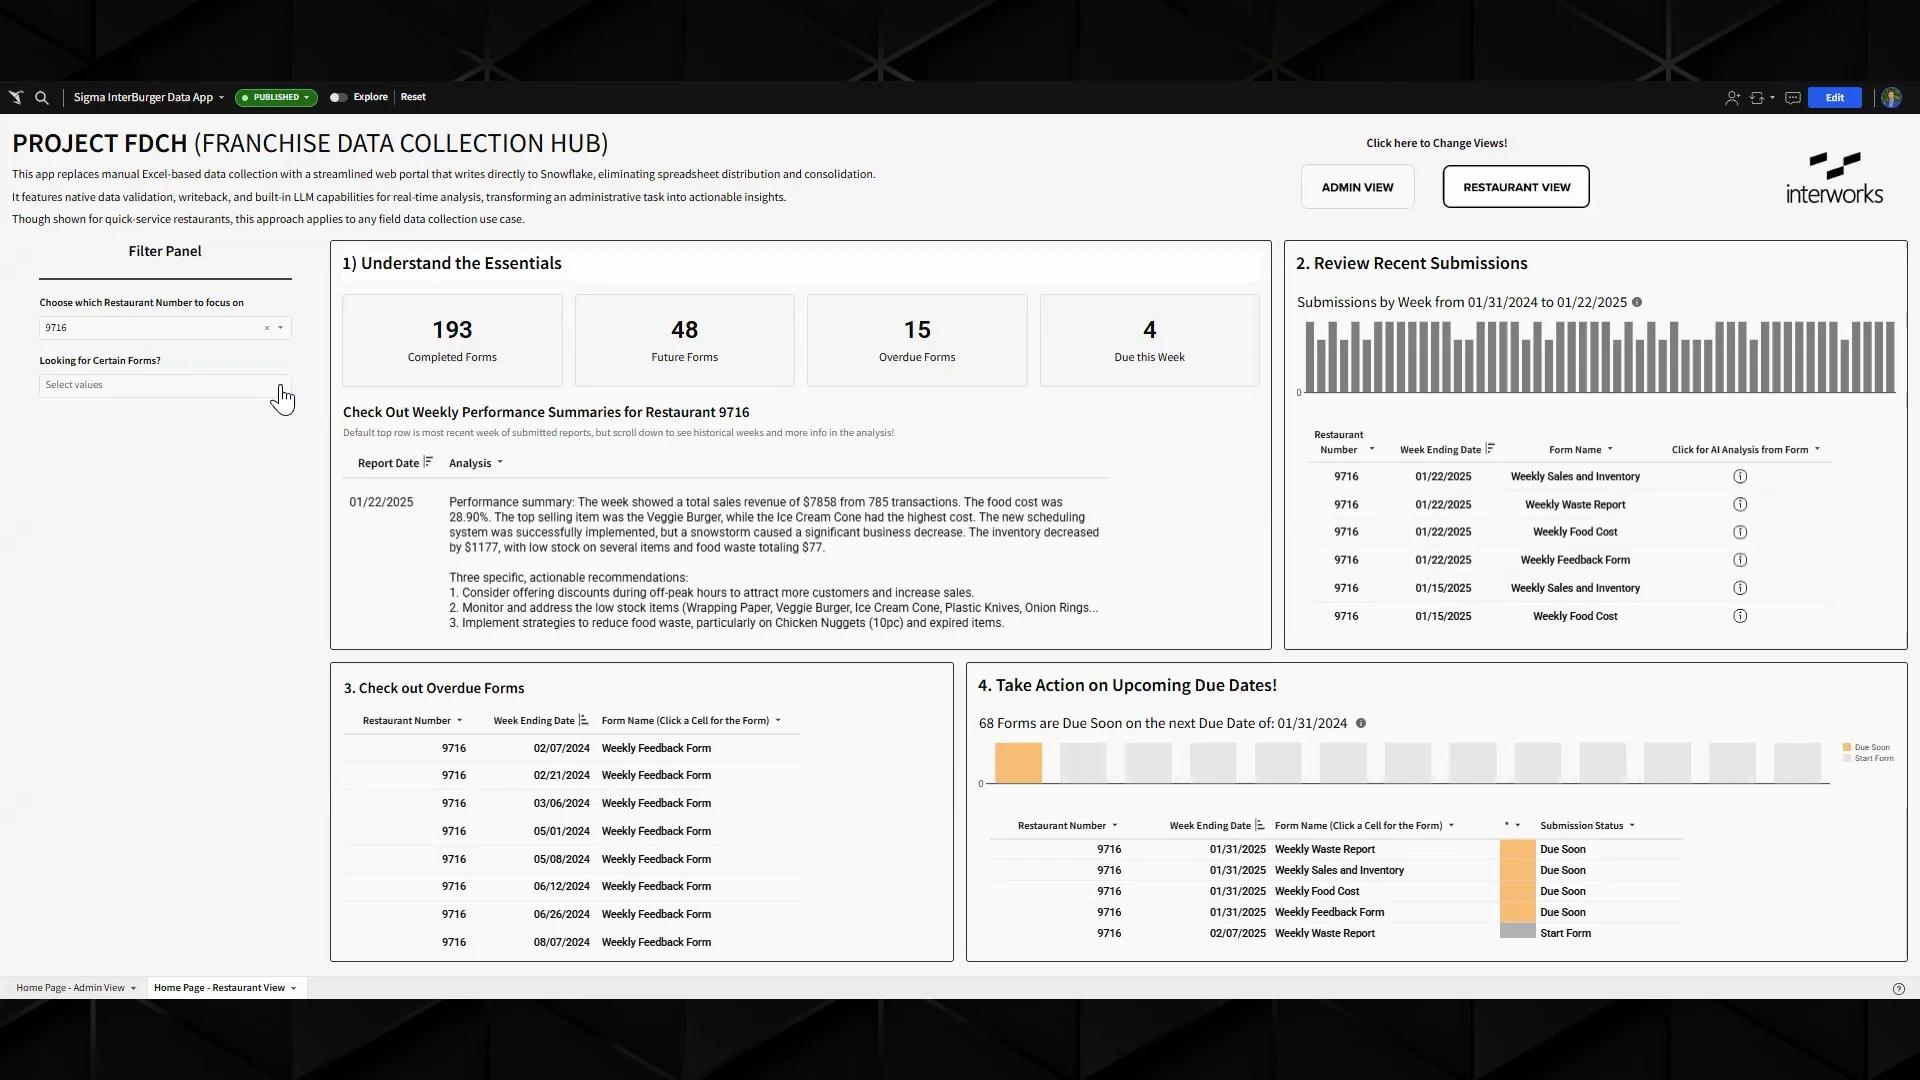
Task: Open Submission Status column dropdown
Action: pos(1632,826)
